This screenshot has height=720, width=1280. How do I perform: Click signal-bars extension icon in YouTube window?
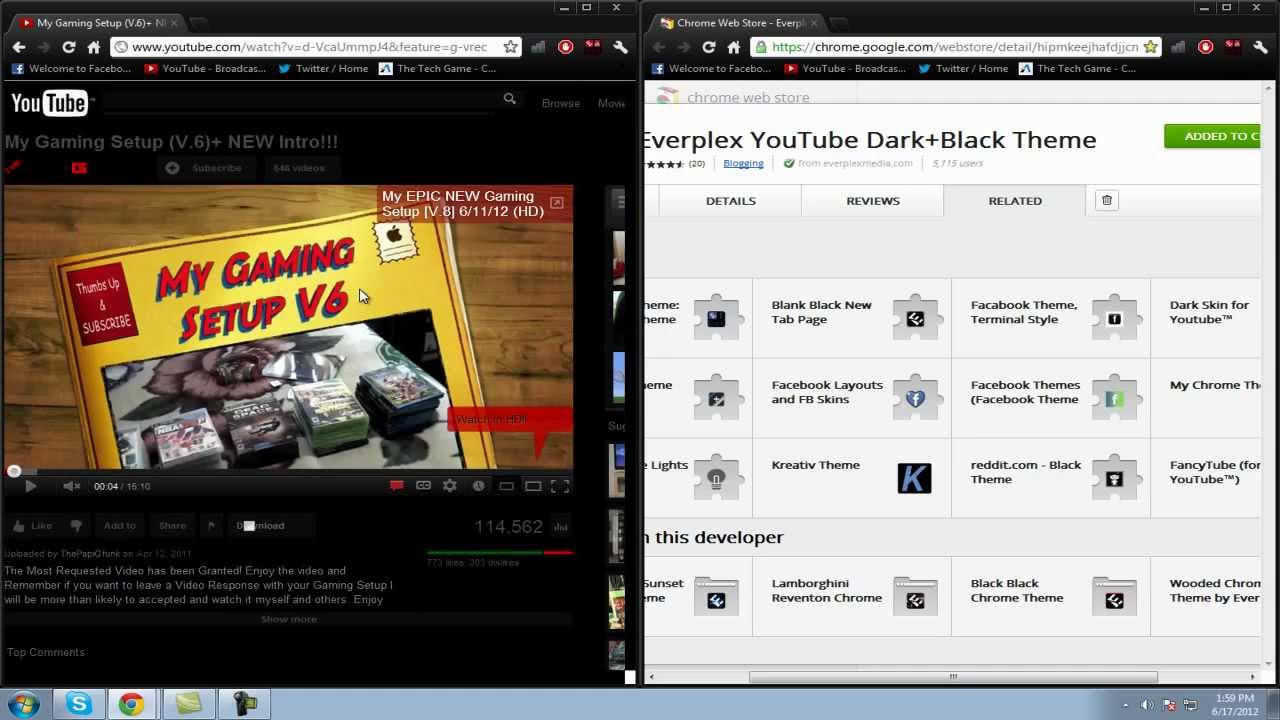click(538, 47)
